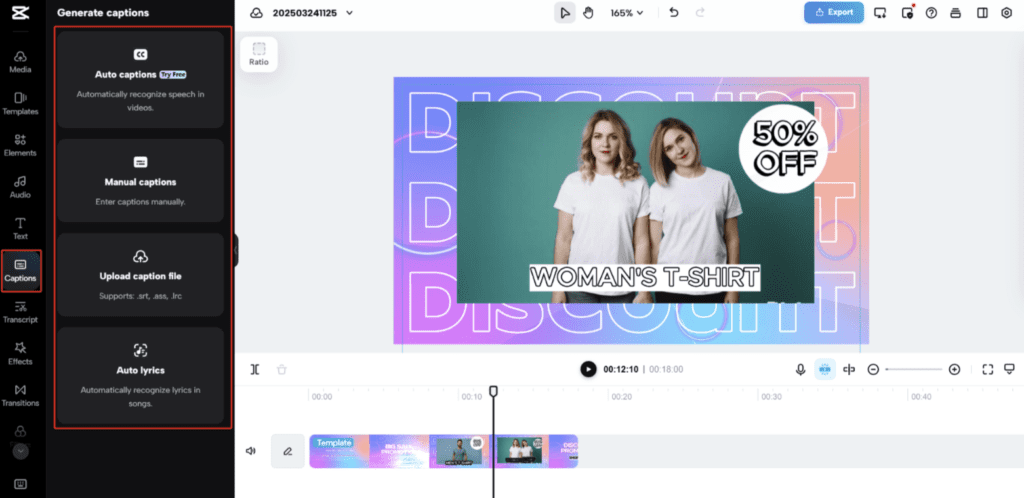Image resolution: width=1024 pixels, height=498 pixels.
Task: Click the playhead handle on the timeline
Action: (493, 390)
